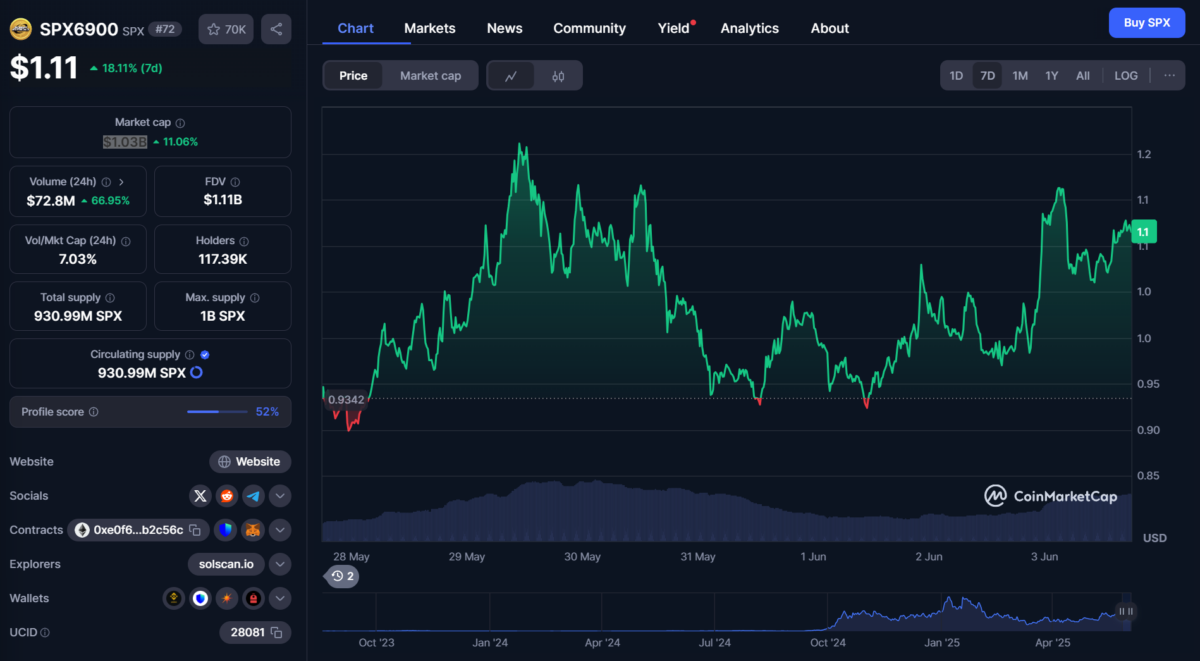Click the Total supply info icon
This screenshot has width=1200, height=661.
(x=110, y=298)
